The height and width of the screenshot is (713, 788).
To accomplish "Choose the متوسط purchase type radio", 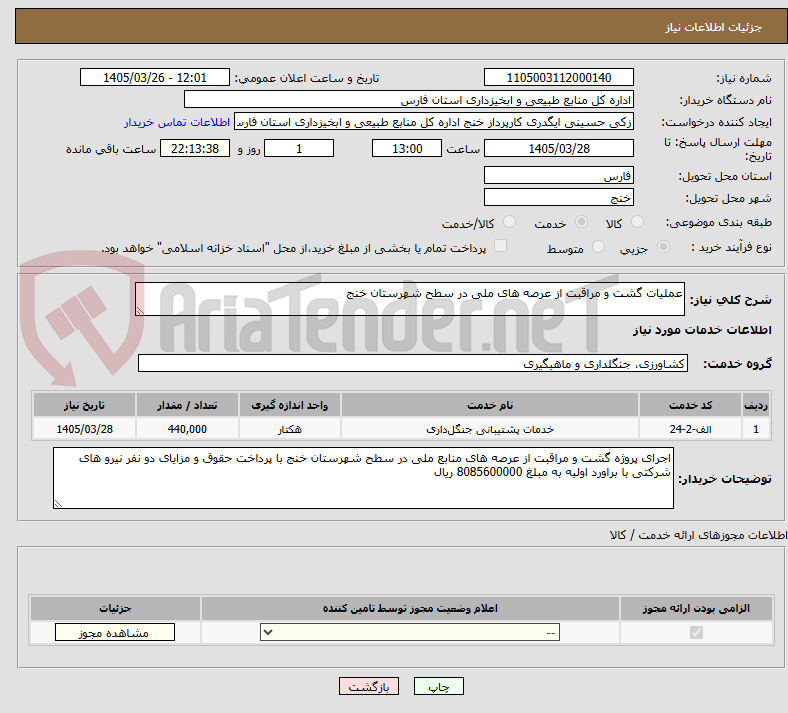I will click(598, 247).
